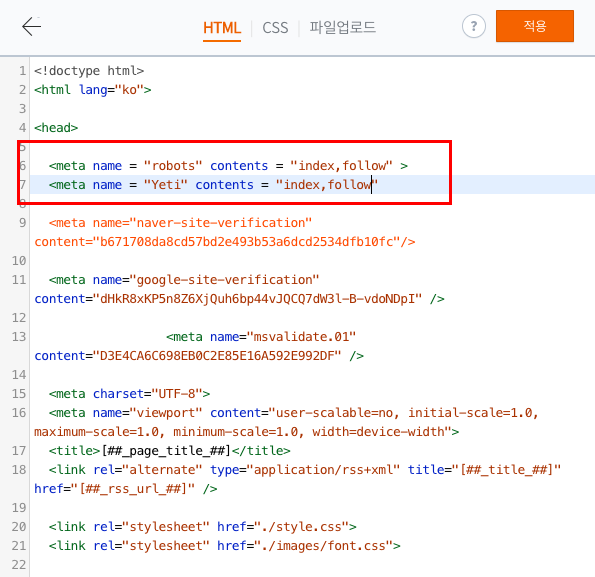Screen dimensions: 595x577
Task: Click line number 16 in gutter
Action: tap(19, 413)
